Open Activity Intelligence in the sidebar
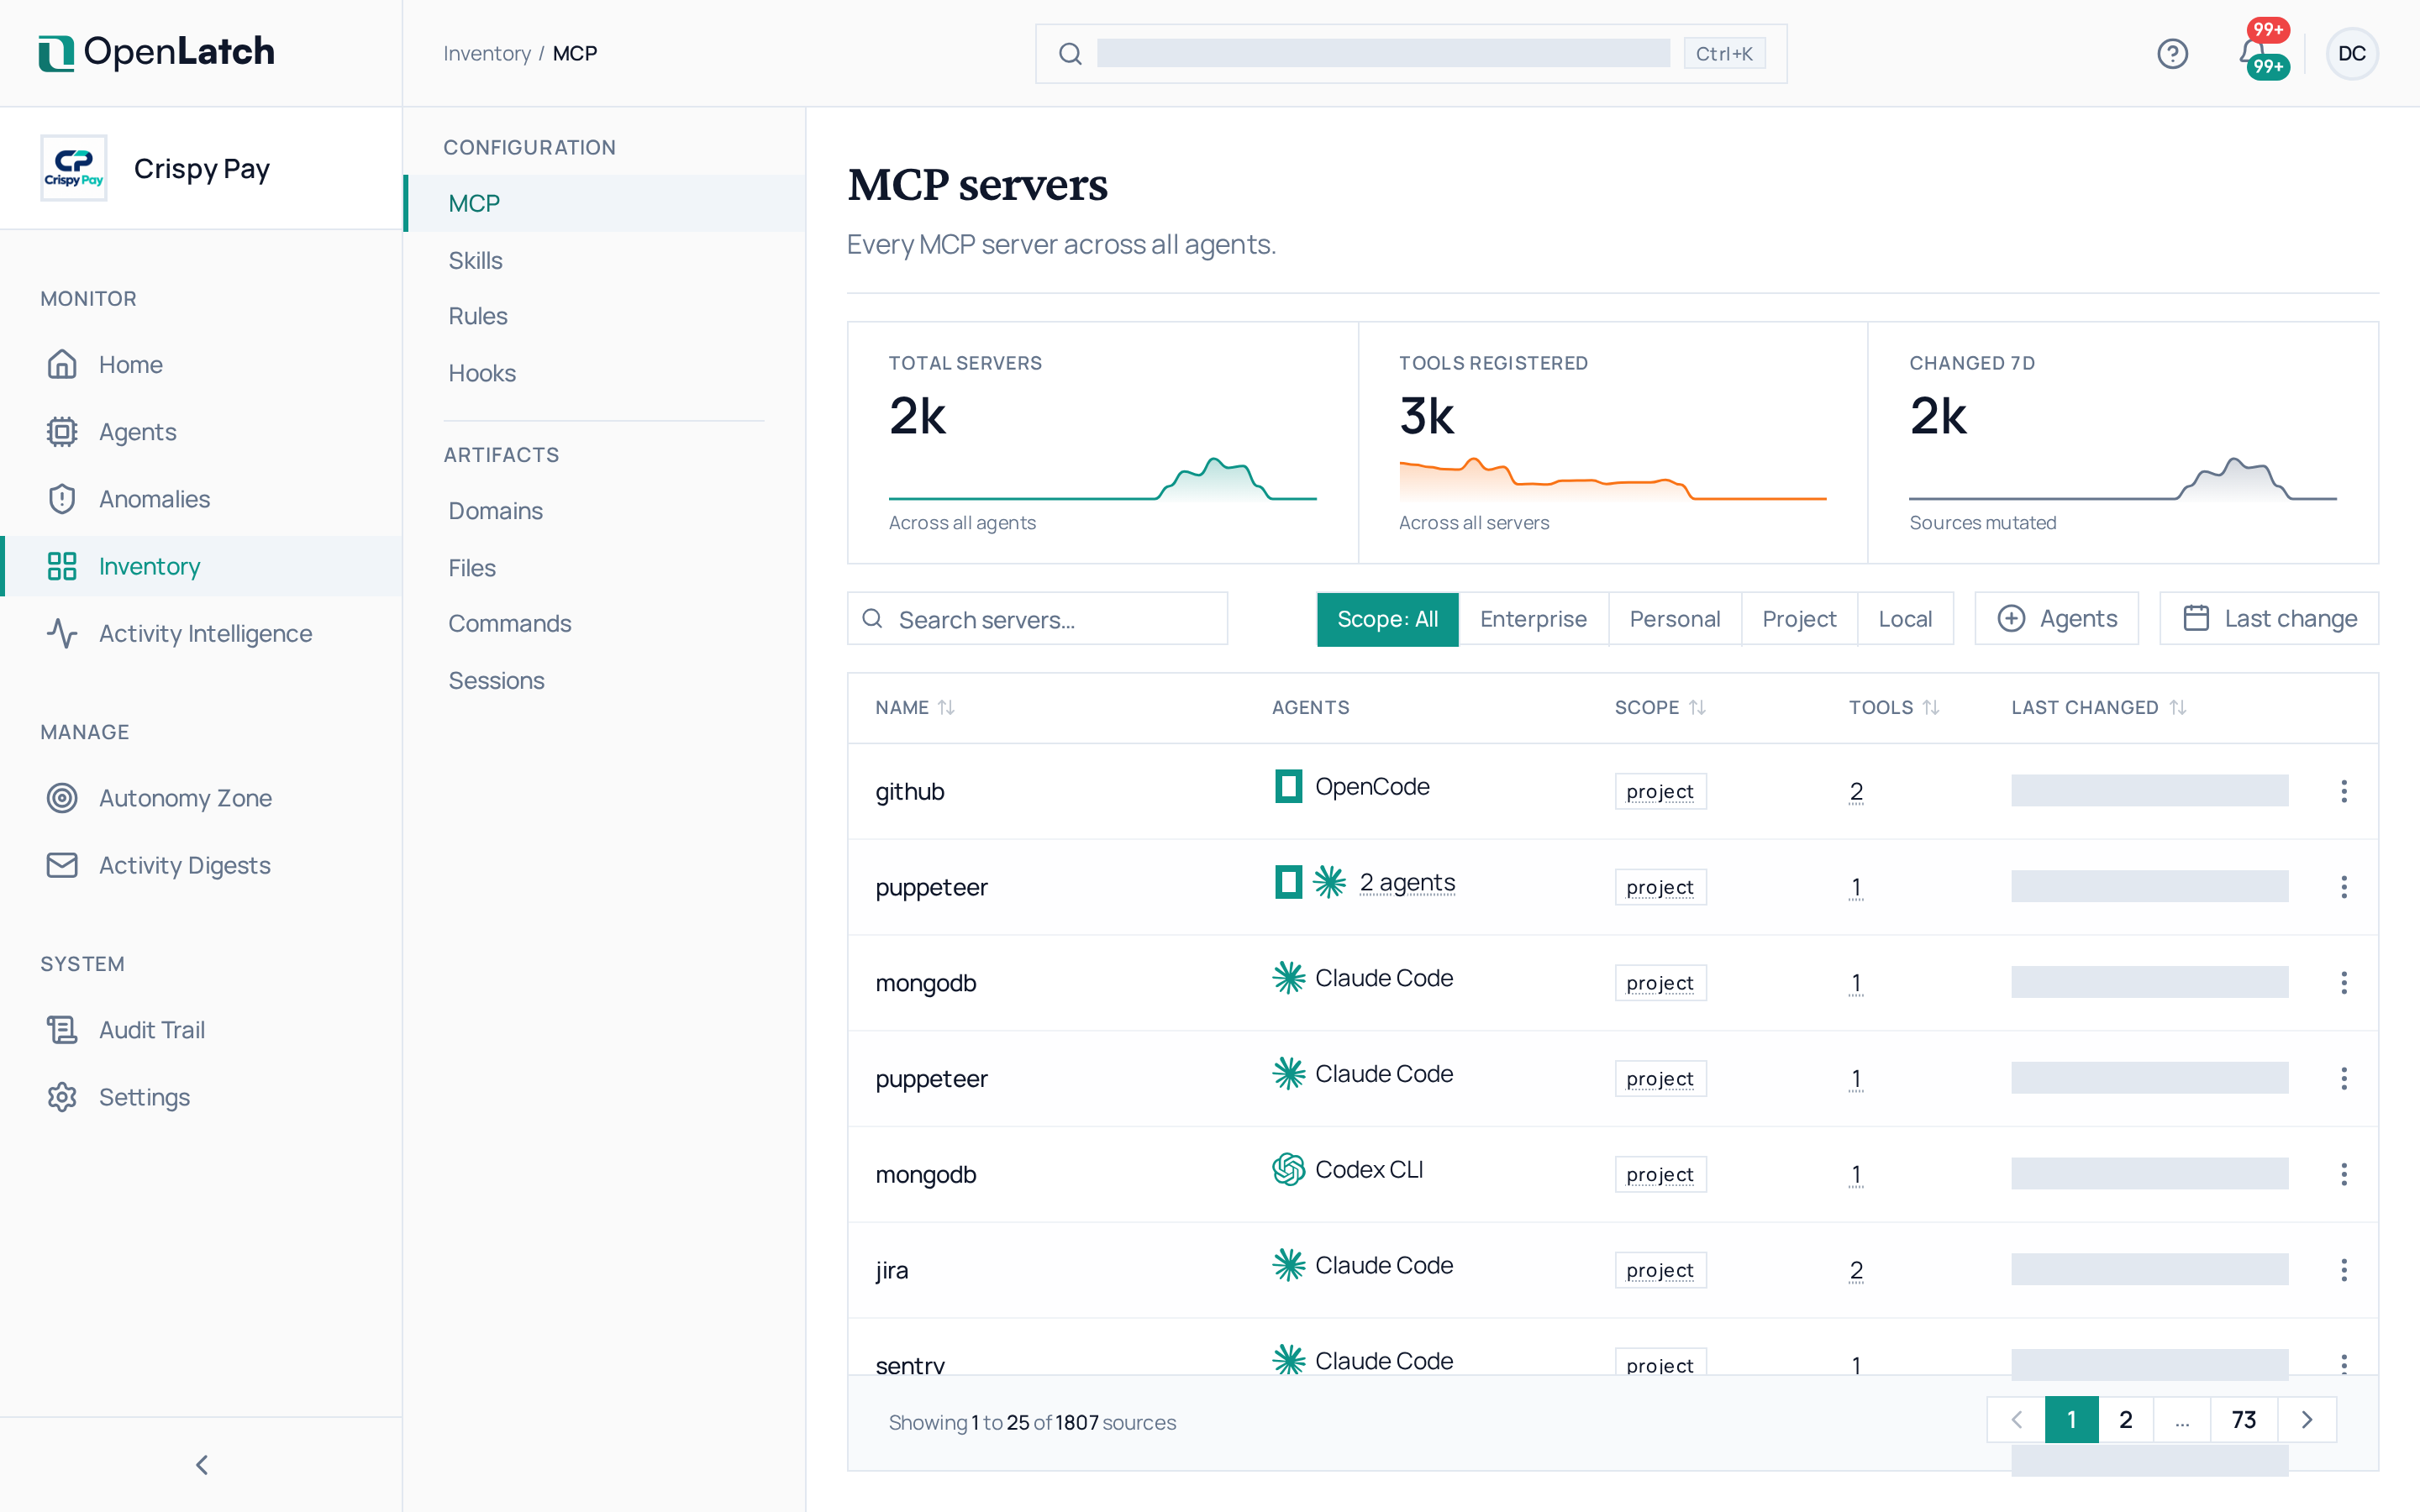 201,633
